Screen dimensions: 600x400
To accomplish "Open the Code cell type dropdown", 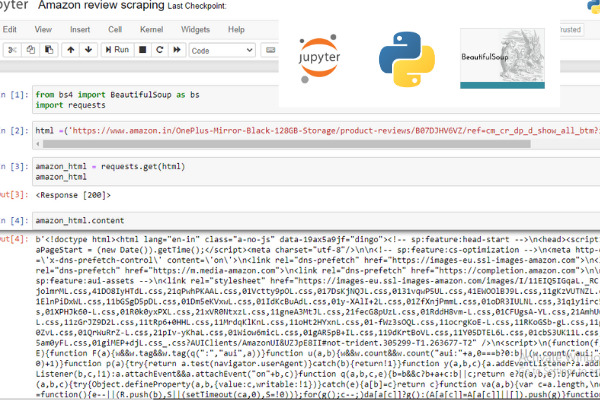I will pyautogui.click(x=222, y=51).
